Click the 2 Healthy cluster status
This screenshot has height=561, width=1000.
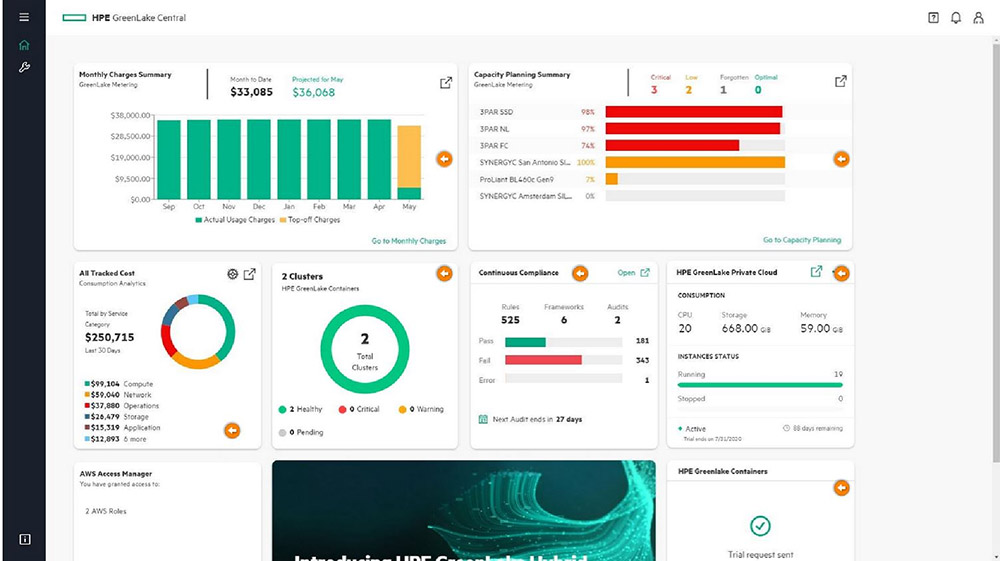(x=300, y=409)
